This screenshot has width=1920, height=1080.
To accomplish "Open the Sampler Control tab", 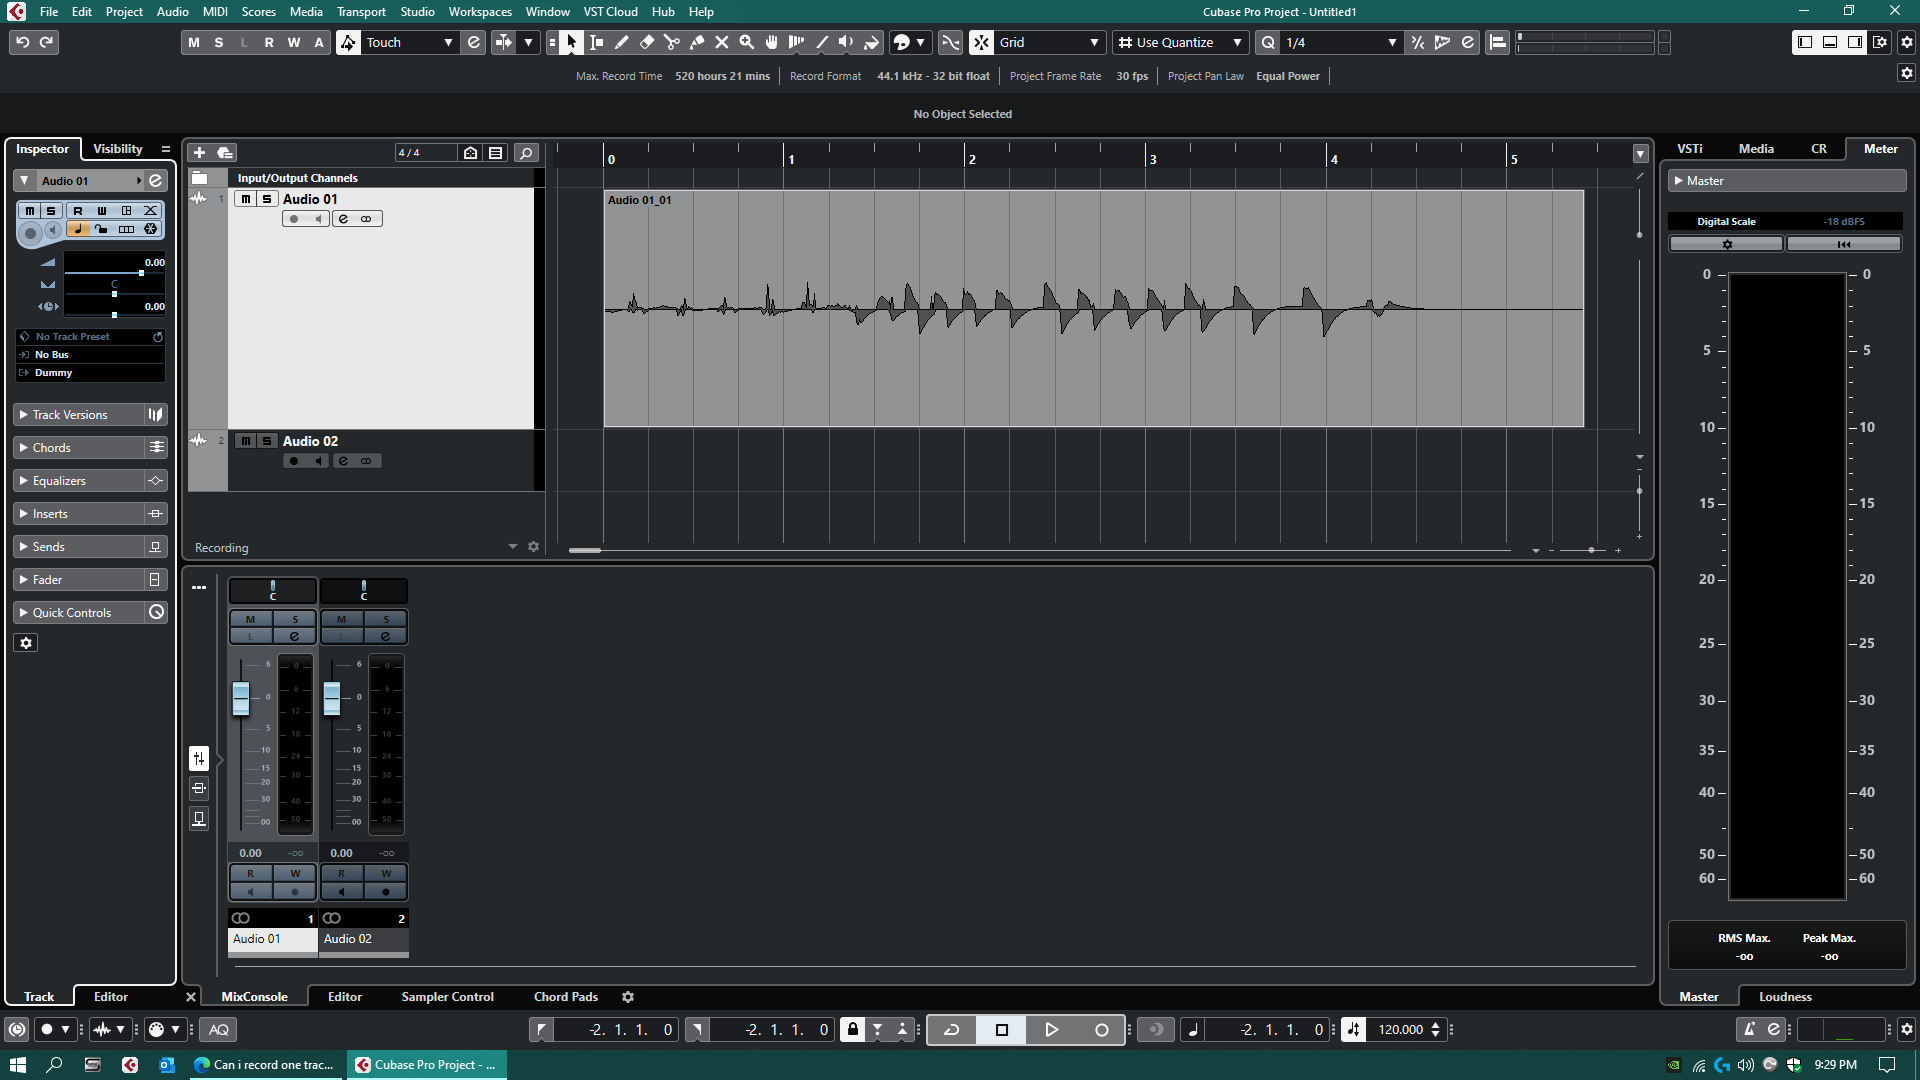I will [447, 996].
